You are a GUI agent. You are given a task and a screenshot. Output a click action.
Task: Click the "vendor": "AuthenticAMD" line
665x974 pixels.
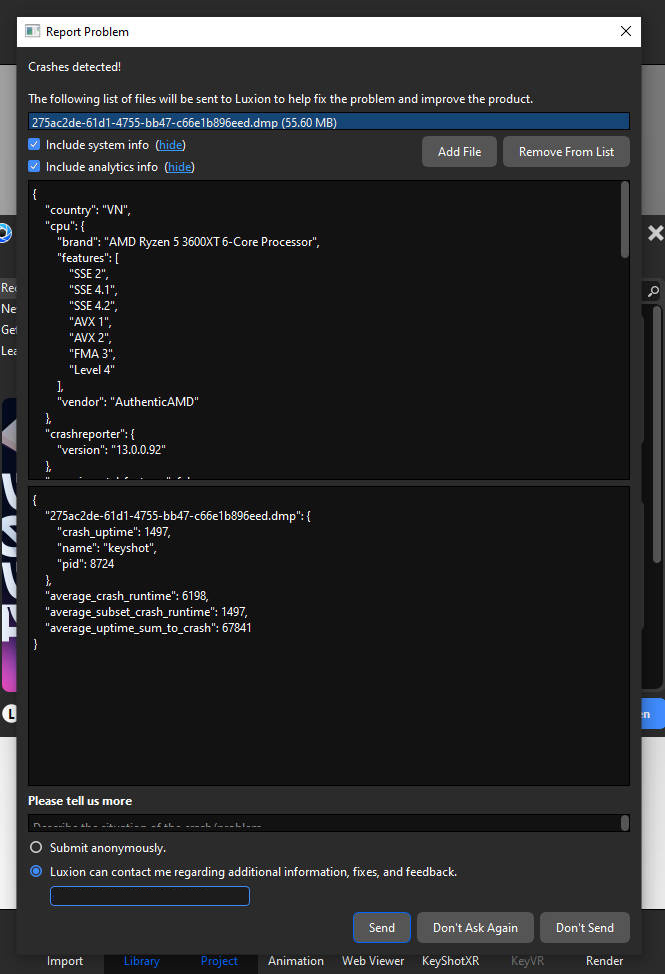pos(127,401)
